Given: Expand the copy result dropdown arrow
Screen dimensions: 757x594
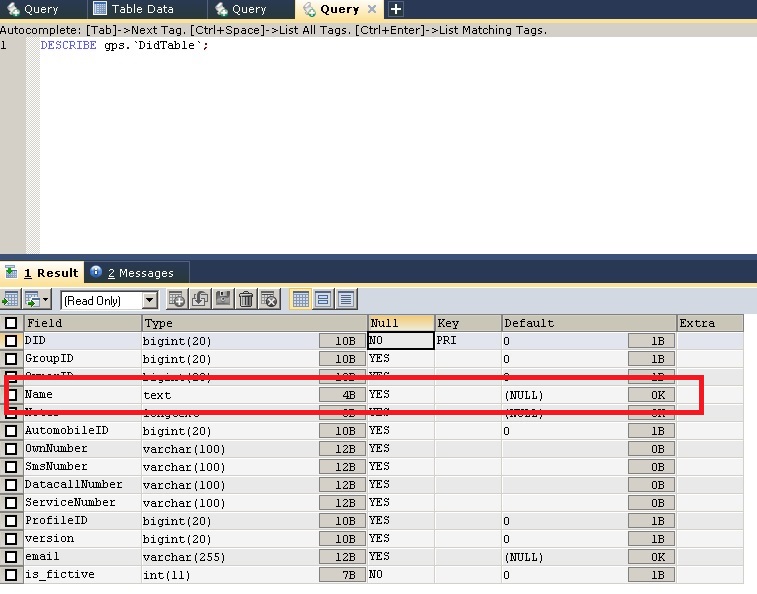Looking at the screenshot, I should pos(46,300).
